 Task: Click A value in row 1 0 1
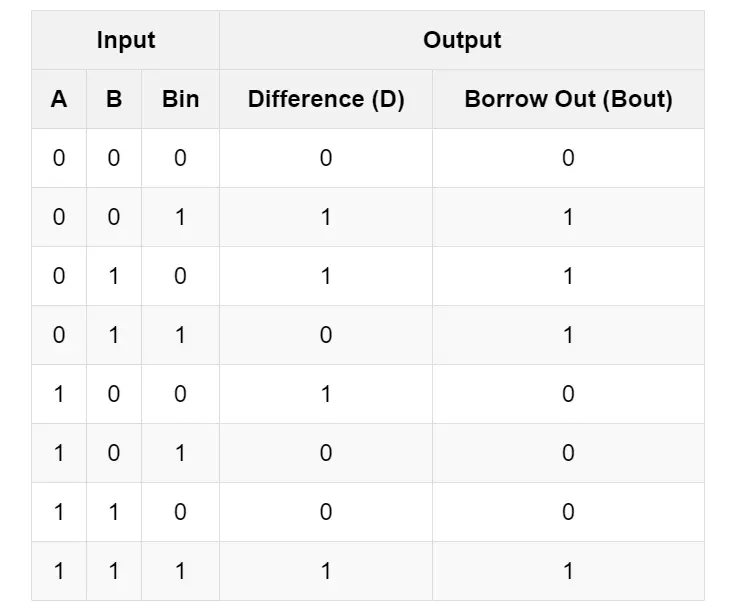(59, 453)
